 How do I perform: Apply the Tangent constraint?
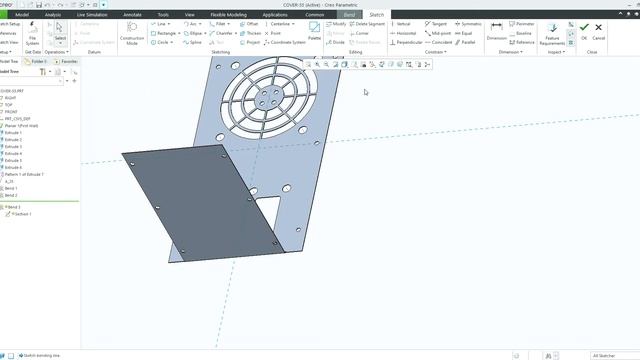coord(436,24)
